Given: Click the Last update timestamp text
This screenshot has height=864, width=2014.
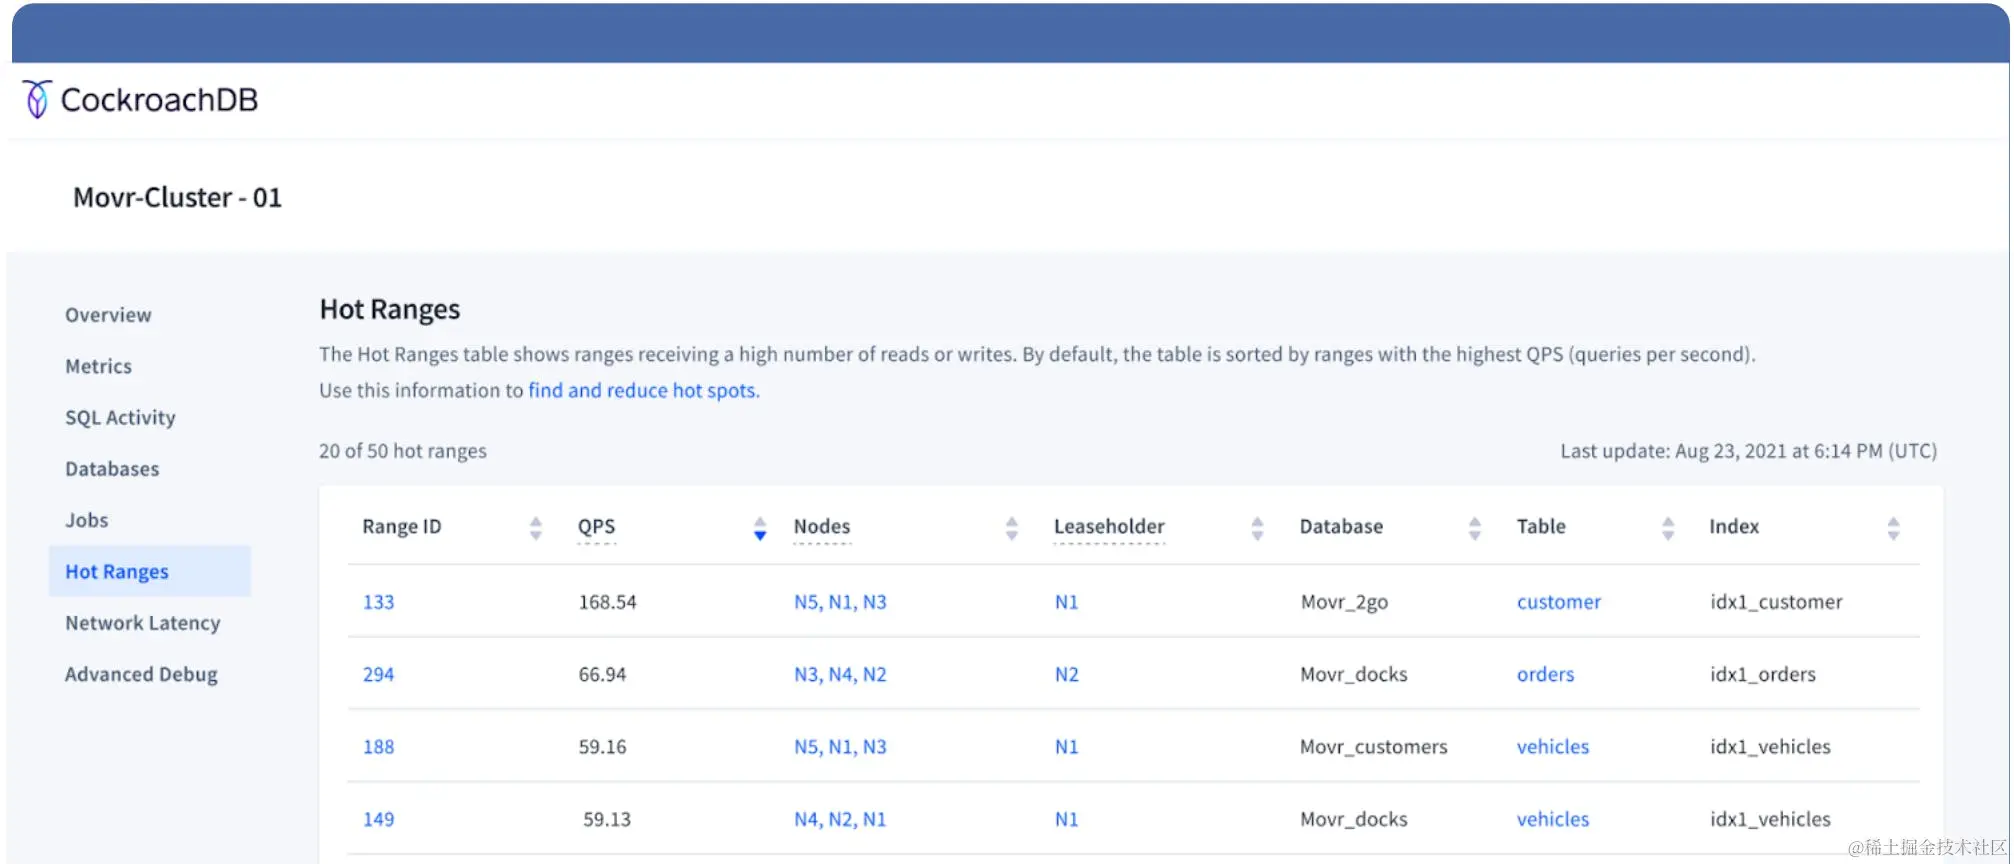Looking at the screenshot, I should point(1748,451).
